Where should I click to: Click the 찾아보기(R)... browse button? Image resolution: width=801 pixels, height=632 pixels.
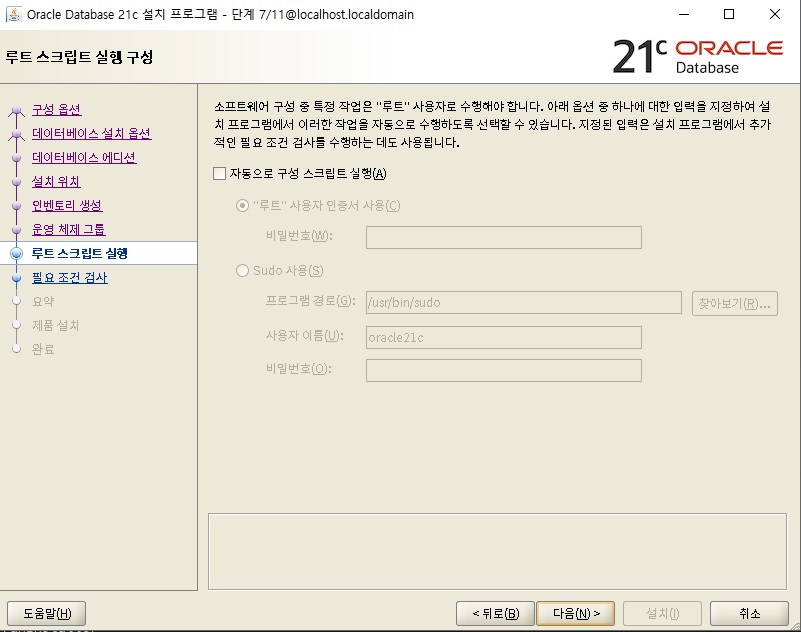point(735,303)
